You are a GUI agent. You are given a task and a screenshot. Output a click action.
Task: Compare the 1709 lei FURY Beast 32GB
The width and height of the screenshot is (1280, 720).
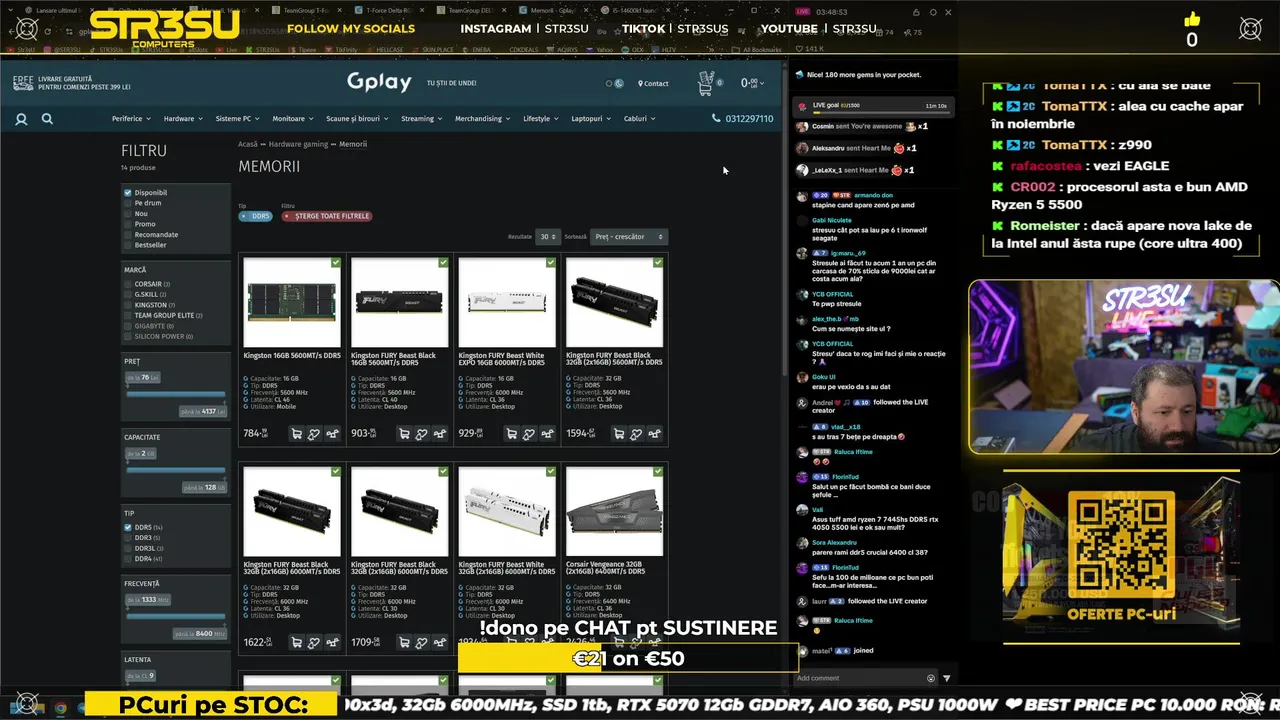[x=440, y=643]
